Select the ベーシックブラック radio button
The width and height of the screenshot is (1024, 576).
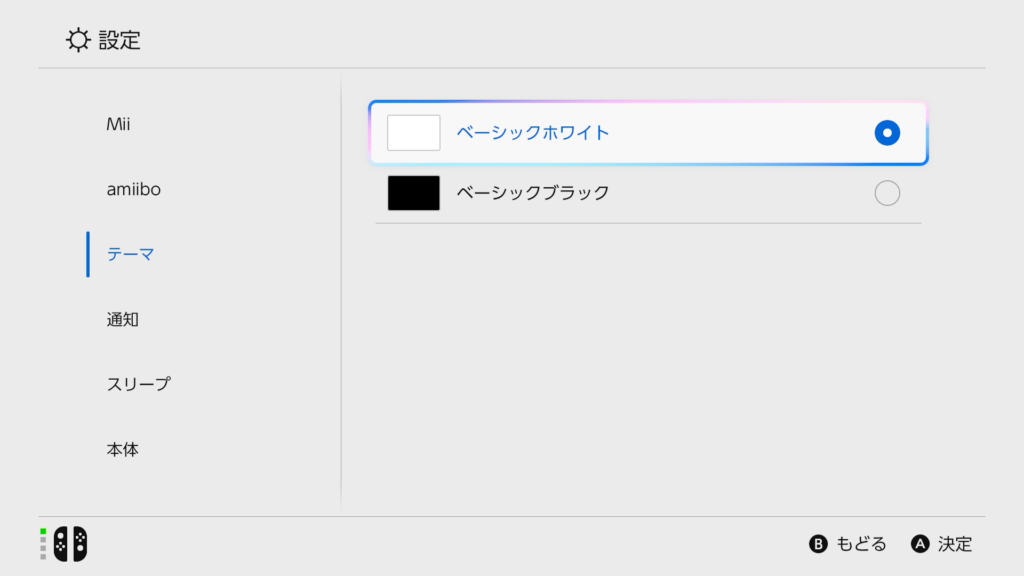pos(887,193)
